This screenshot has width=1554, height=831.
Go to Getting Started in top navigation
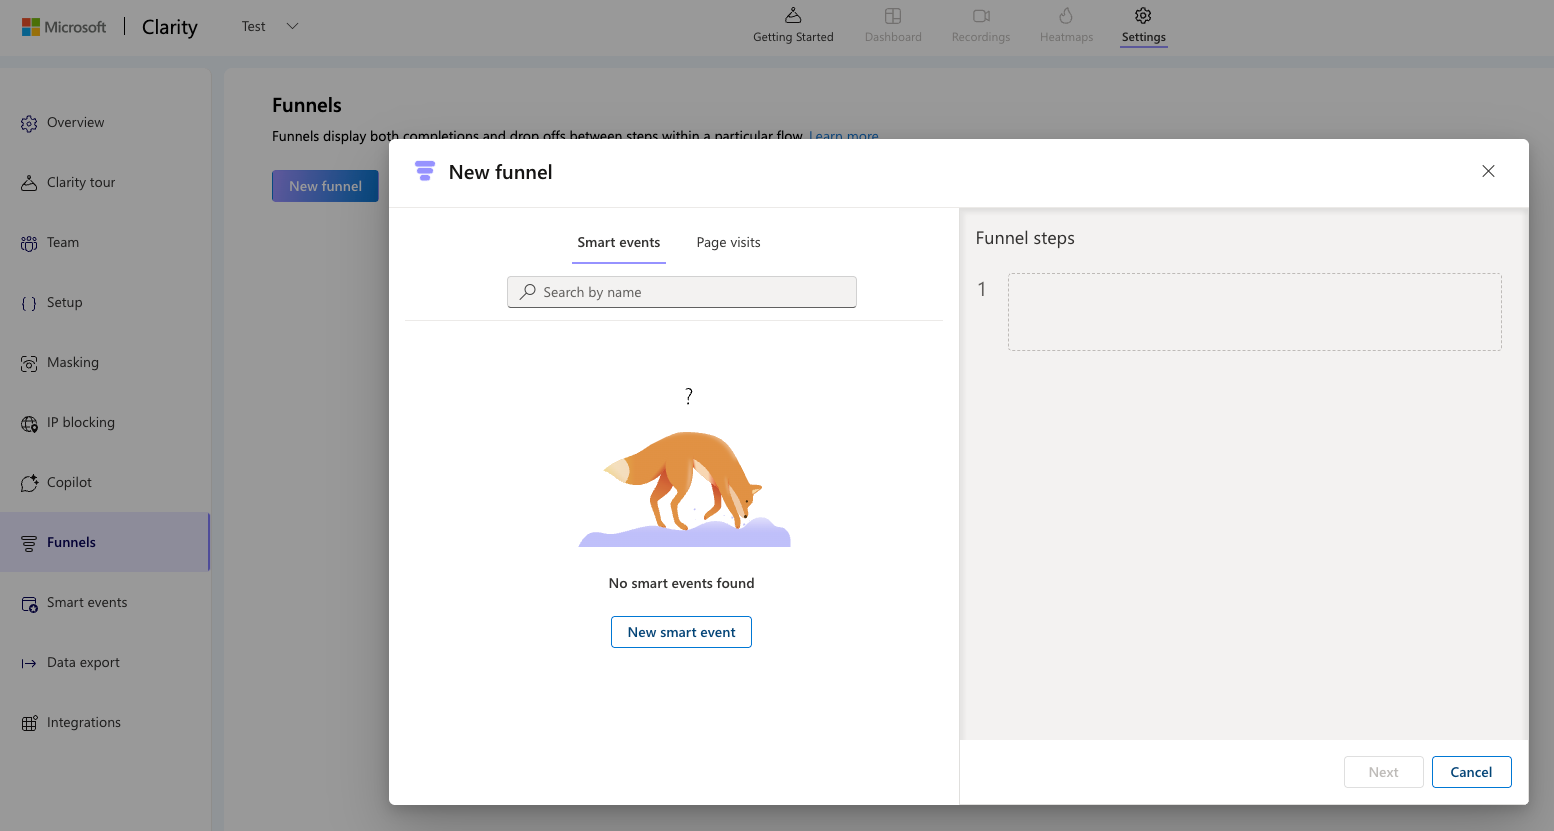(793, 26)
